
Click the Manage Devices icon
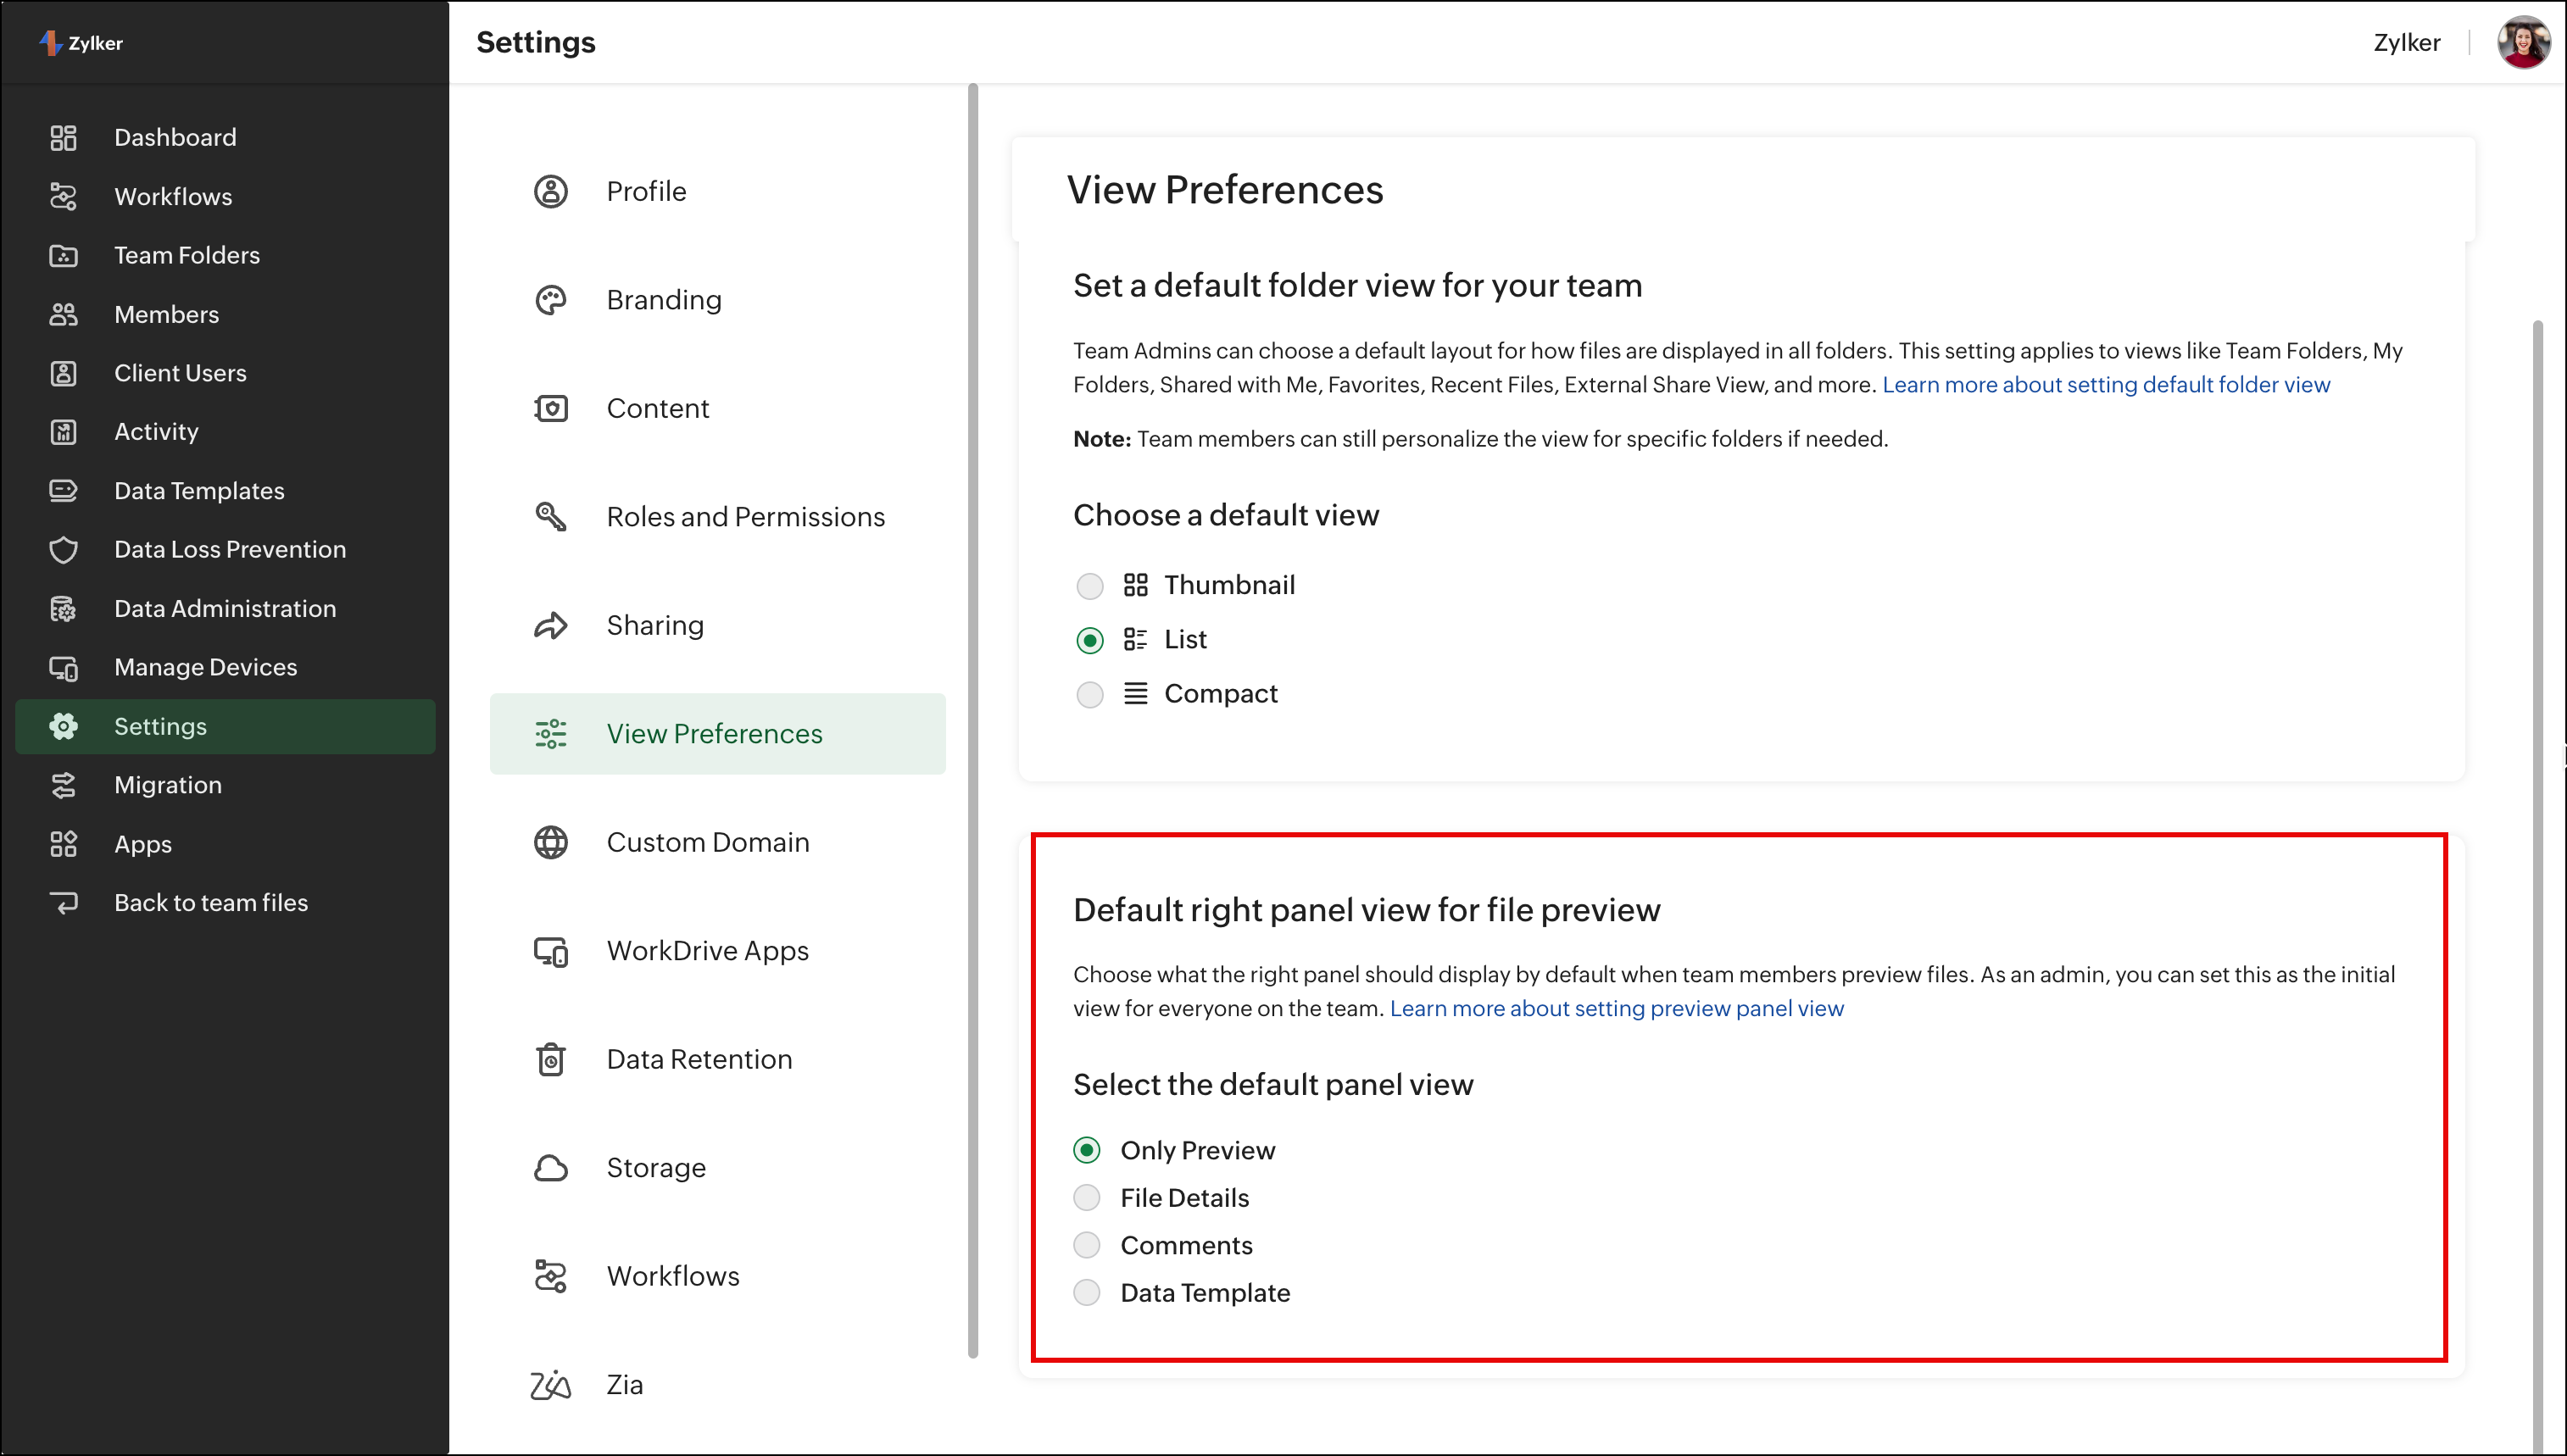click(63, 668)
